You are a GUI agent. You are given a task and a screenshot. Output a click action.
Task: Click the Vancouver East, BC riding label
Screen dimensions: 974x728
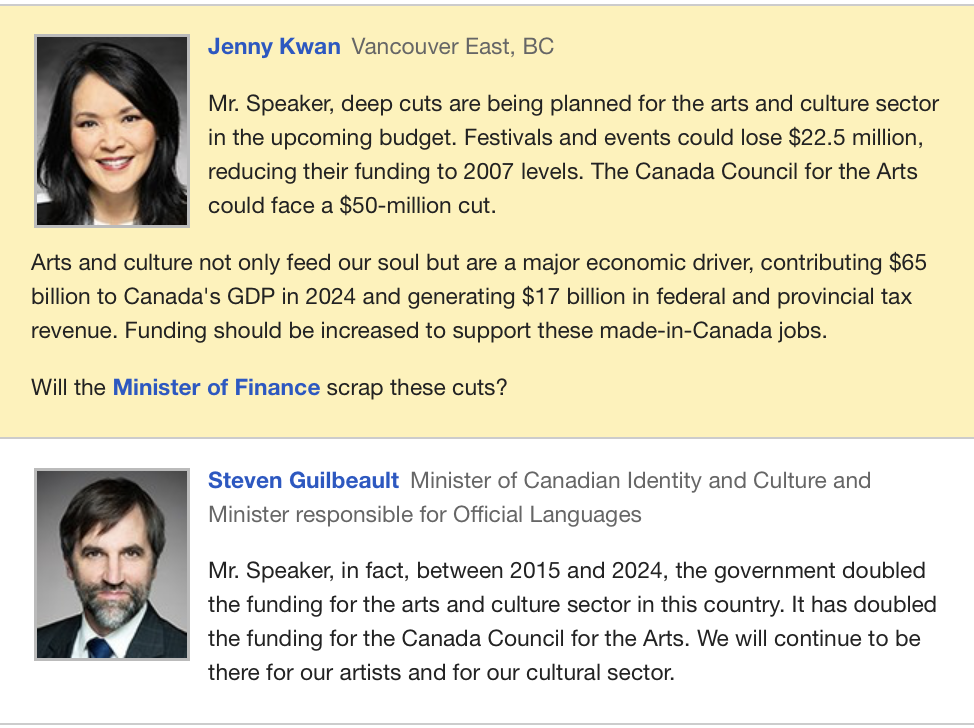(452, 47)
